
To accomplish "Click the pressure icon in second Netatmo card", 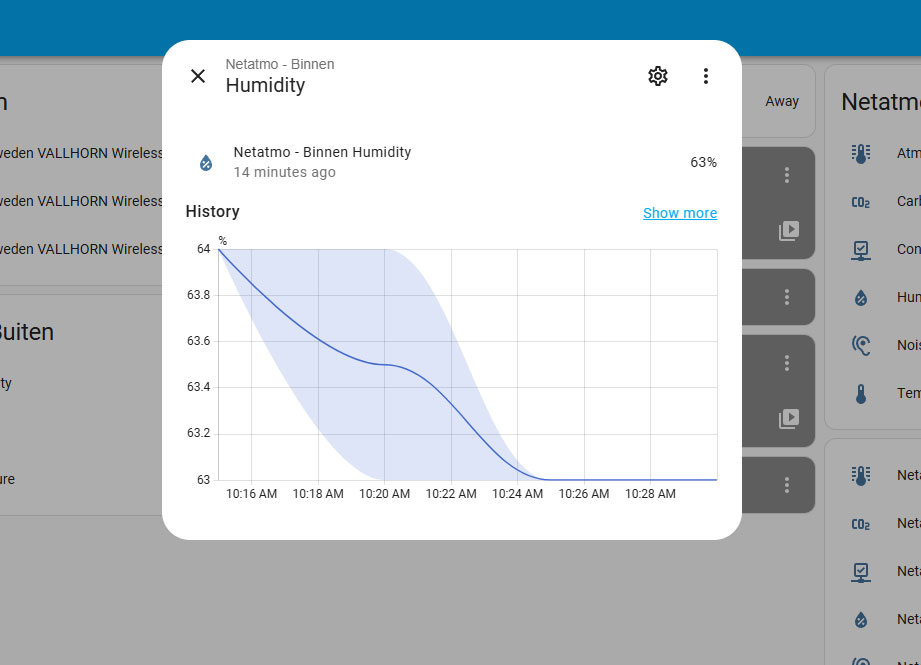I will (x=861, y=475).
